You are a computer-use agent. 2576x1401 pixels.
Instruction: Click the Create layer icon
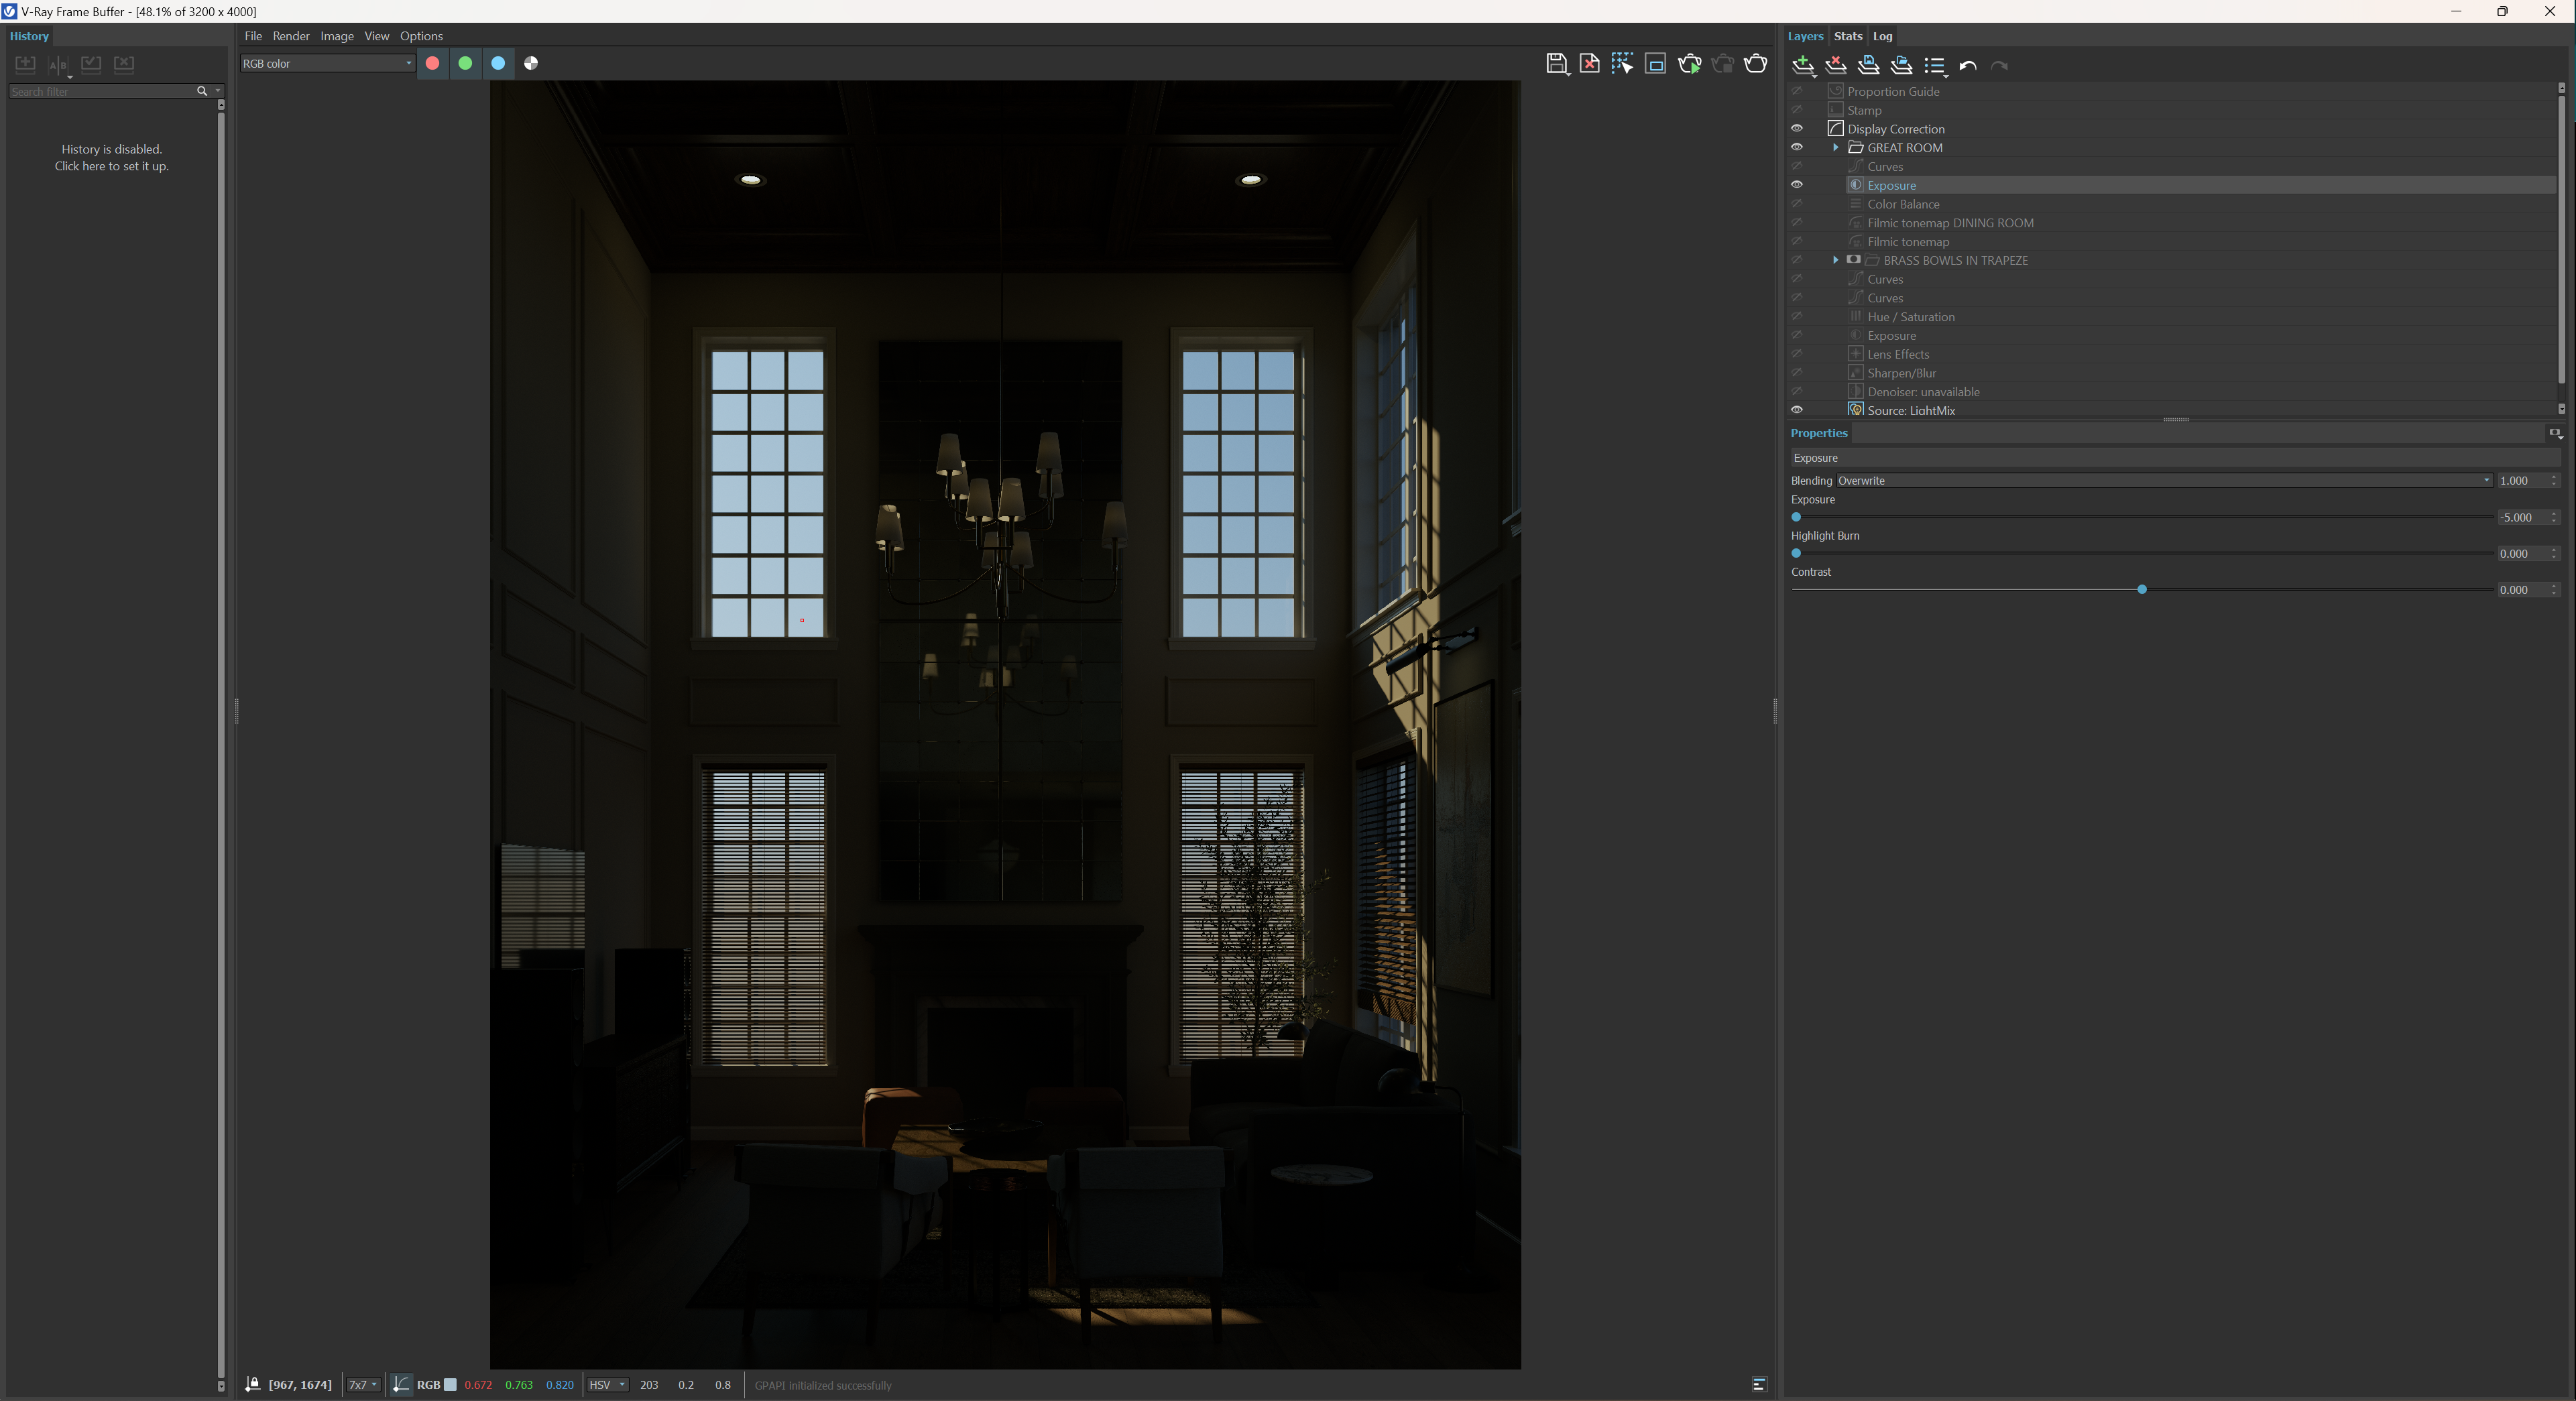coord(1803,66)
